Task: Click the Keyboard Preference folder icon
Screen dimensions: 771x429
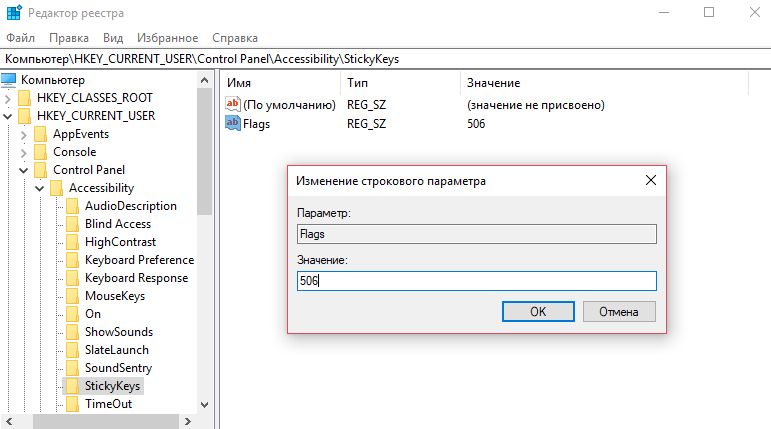Action: pyautogui.click(x=72, y=260)
